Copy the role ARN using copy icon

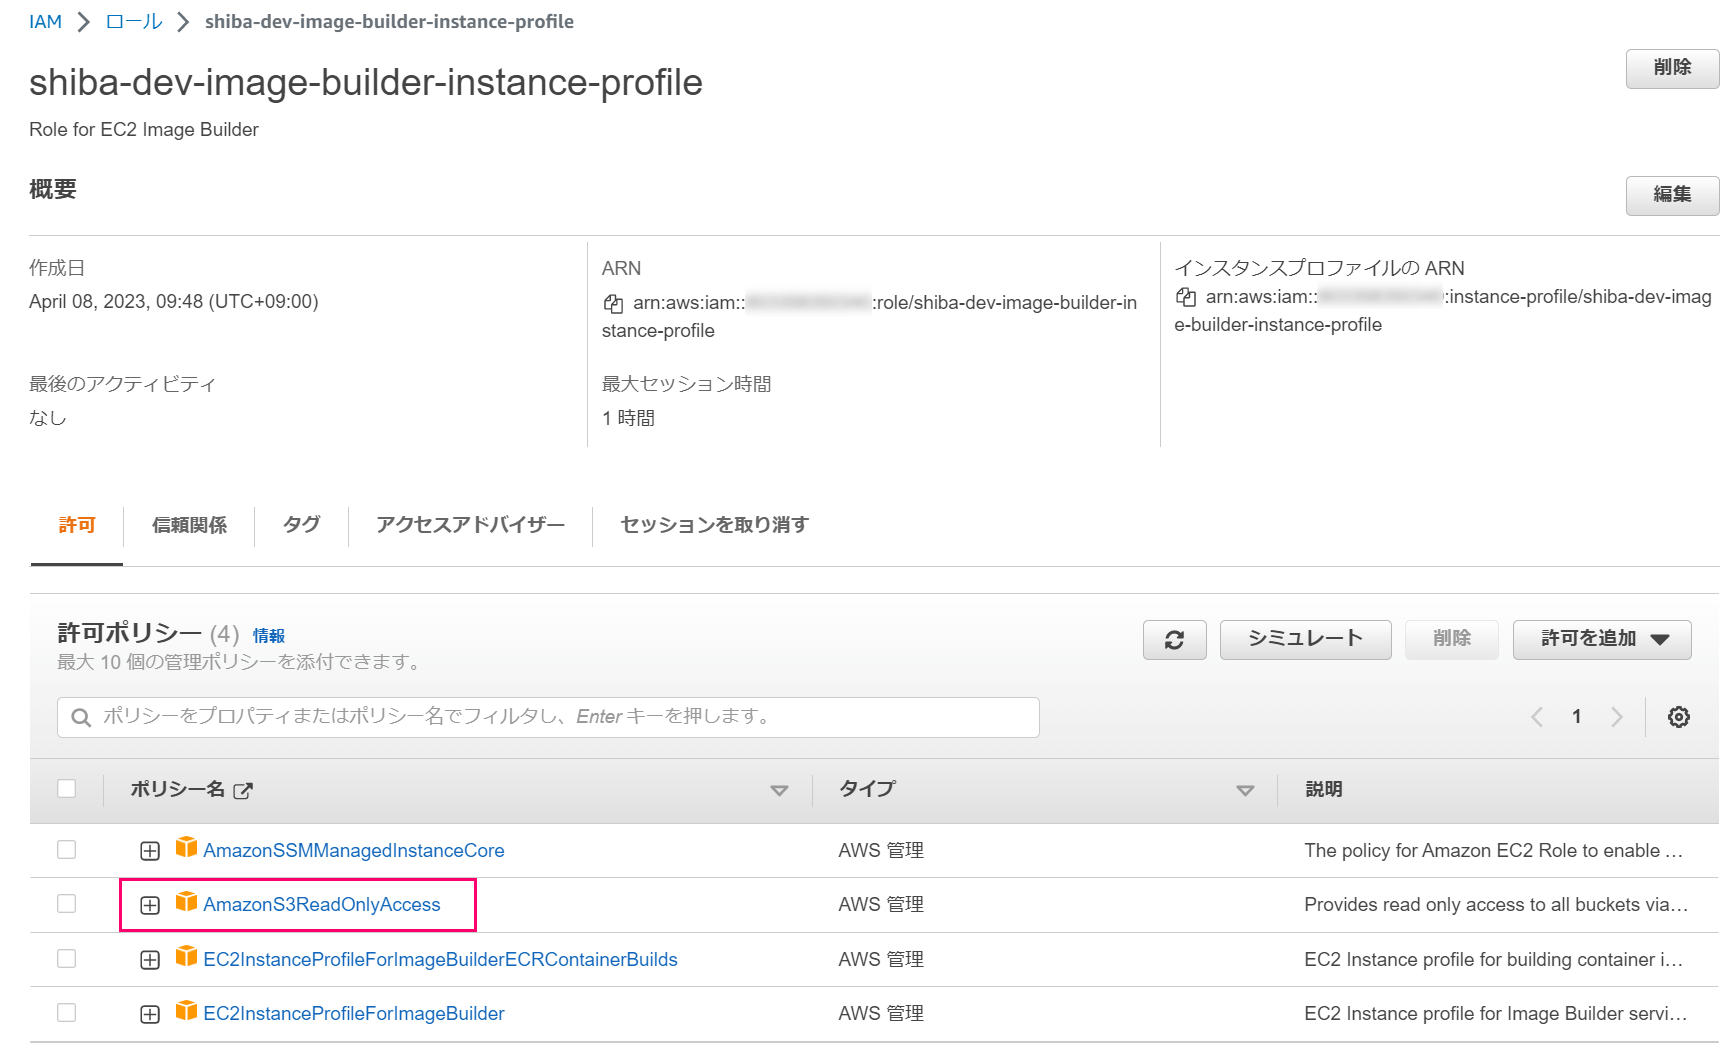613,303
